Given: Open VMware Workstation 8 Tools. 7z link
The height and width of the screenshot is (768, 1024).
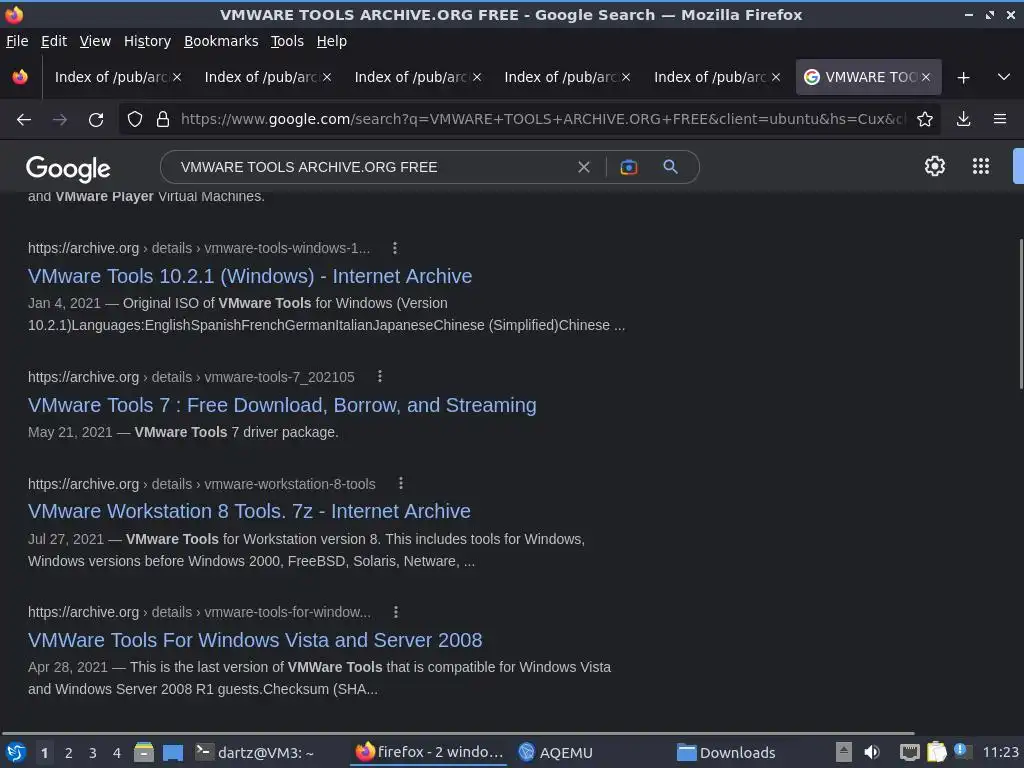Looking at the screenshot, I should pyautogui.click(x=249, y=511).
